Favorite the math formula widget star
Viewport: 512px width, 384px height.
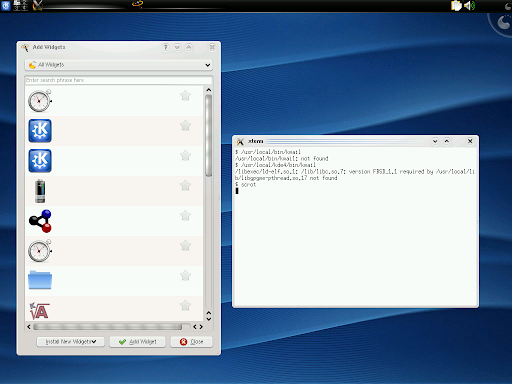point(185,305)
